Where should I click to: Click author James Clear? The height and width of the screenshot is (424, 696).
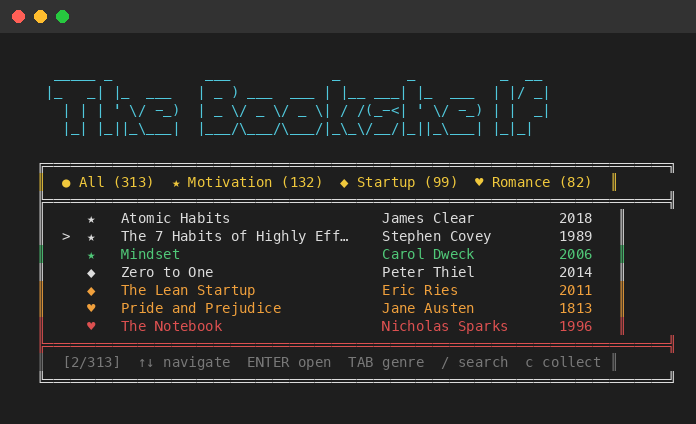[428, 218]
